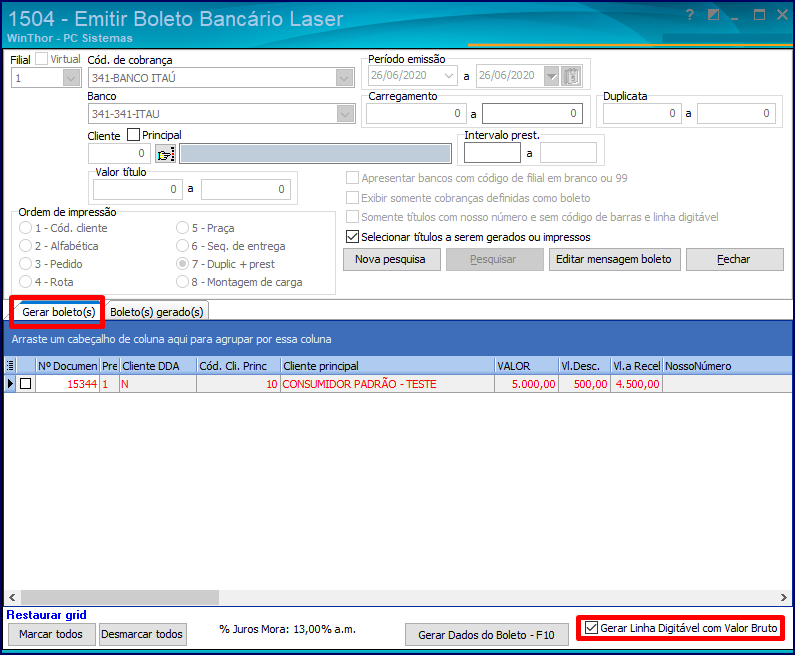This screenshot has width=795, height=655.
Task: Click the Marcar todos button
Action: (x=51, y=634)
